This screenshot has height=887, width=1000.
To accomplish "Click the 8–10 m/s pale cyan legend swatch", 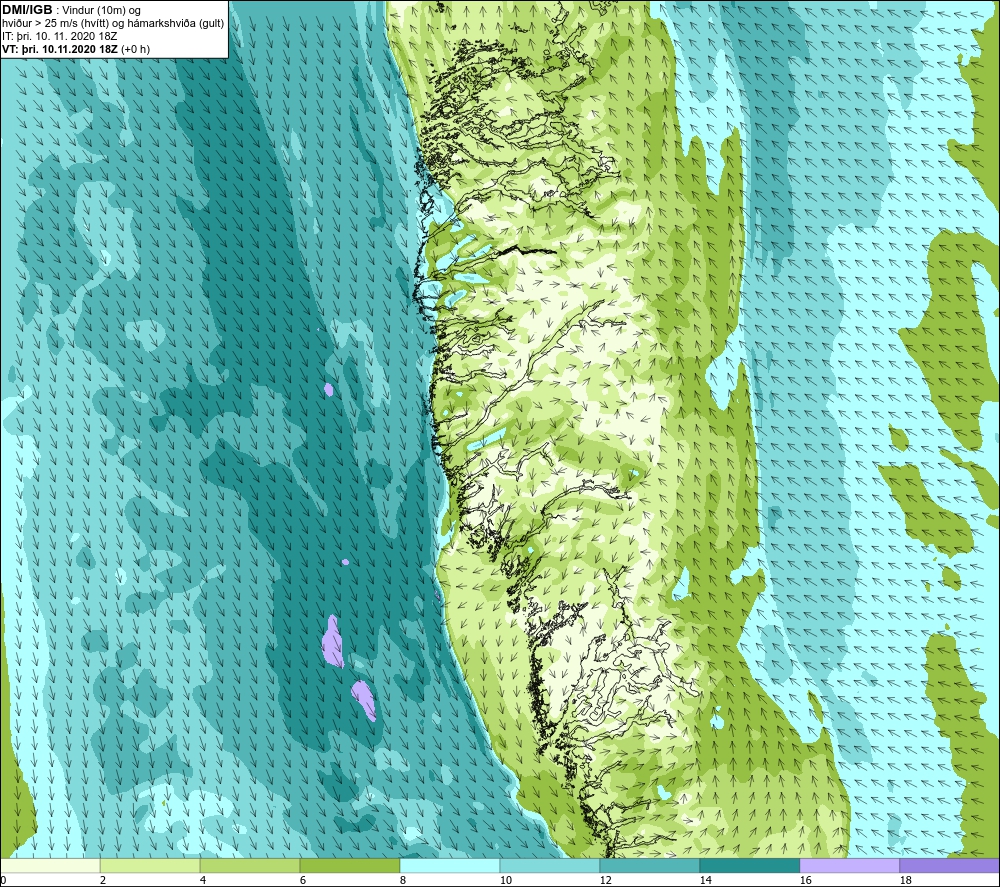I will click(450, 866).
